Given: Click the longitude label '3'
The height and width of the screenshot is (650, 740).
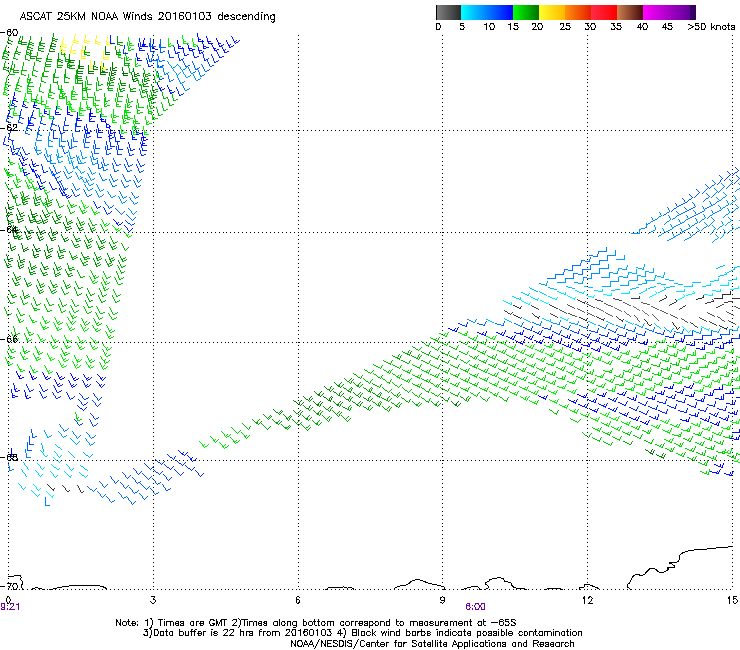Looking at the screenshot, I should [x=153, y=600].
